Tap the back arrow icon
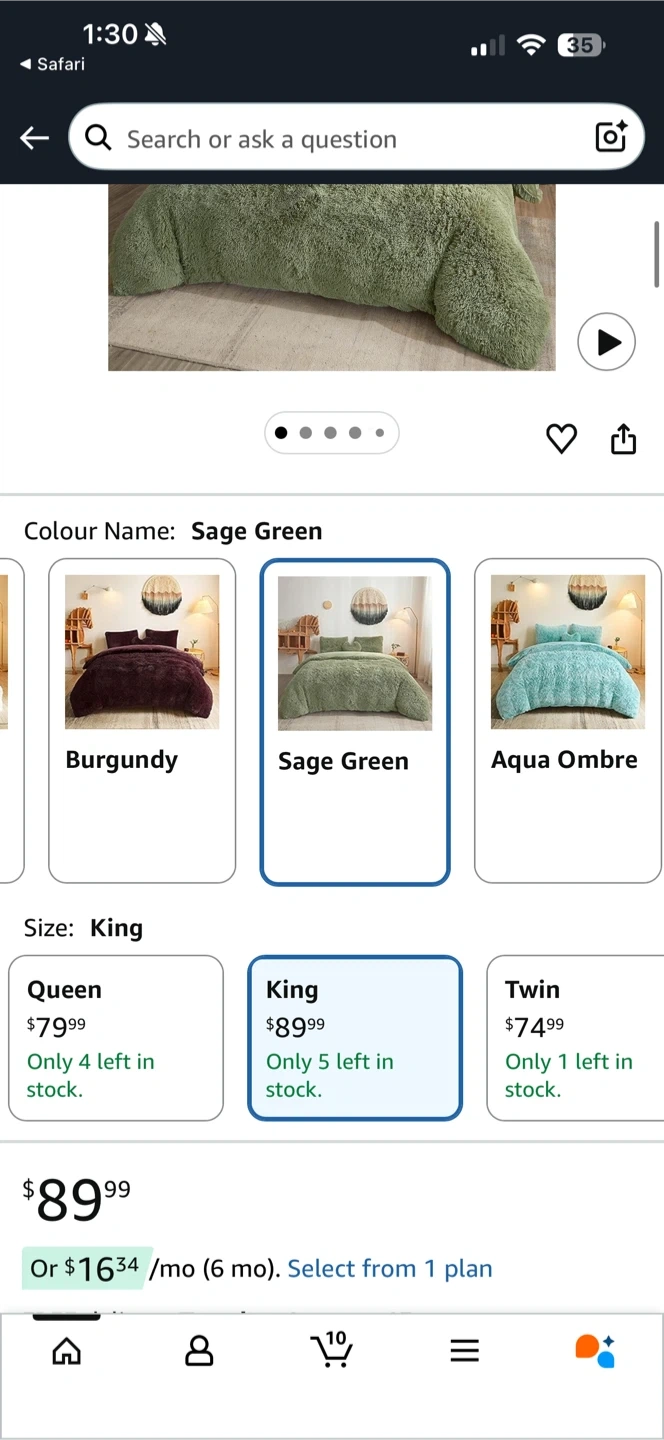 [35, 138]
